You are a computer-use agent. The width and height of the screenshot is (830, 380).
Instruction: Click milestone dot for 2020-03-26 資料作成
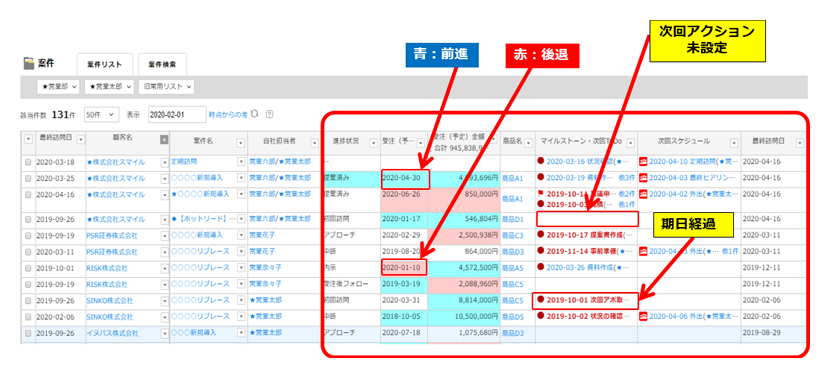[541, 267]
